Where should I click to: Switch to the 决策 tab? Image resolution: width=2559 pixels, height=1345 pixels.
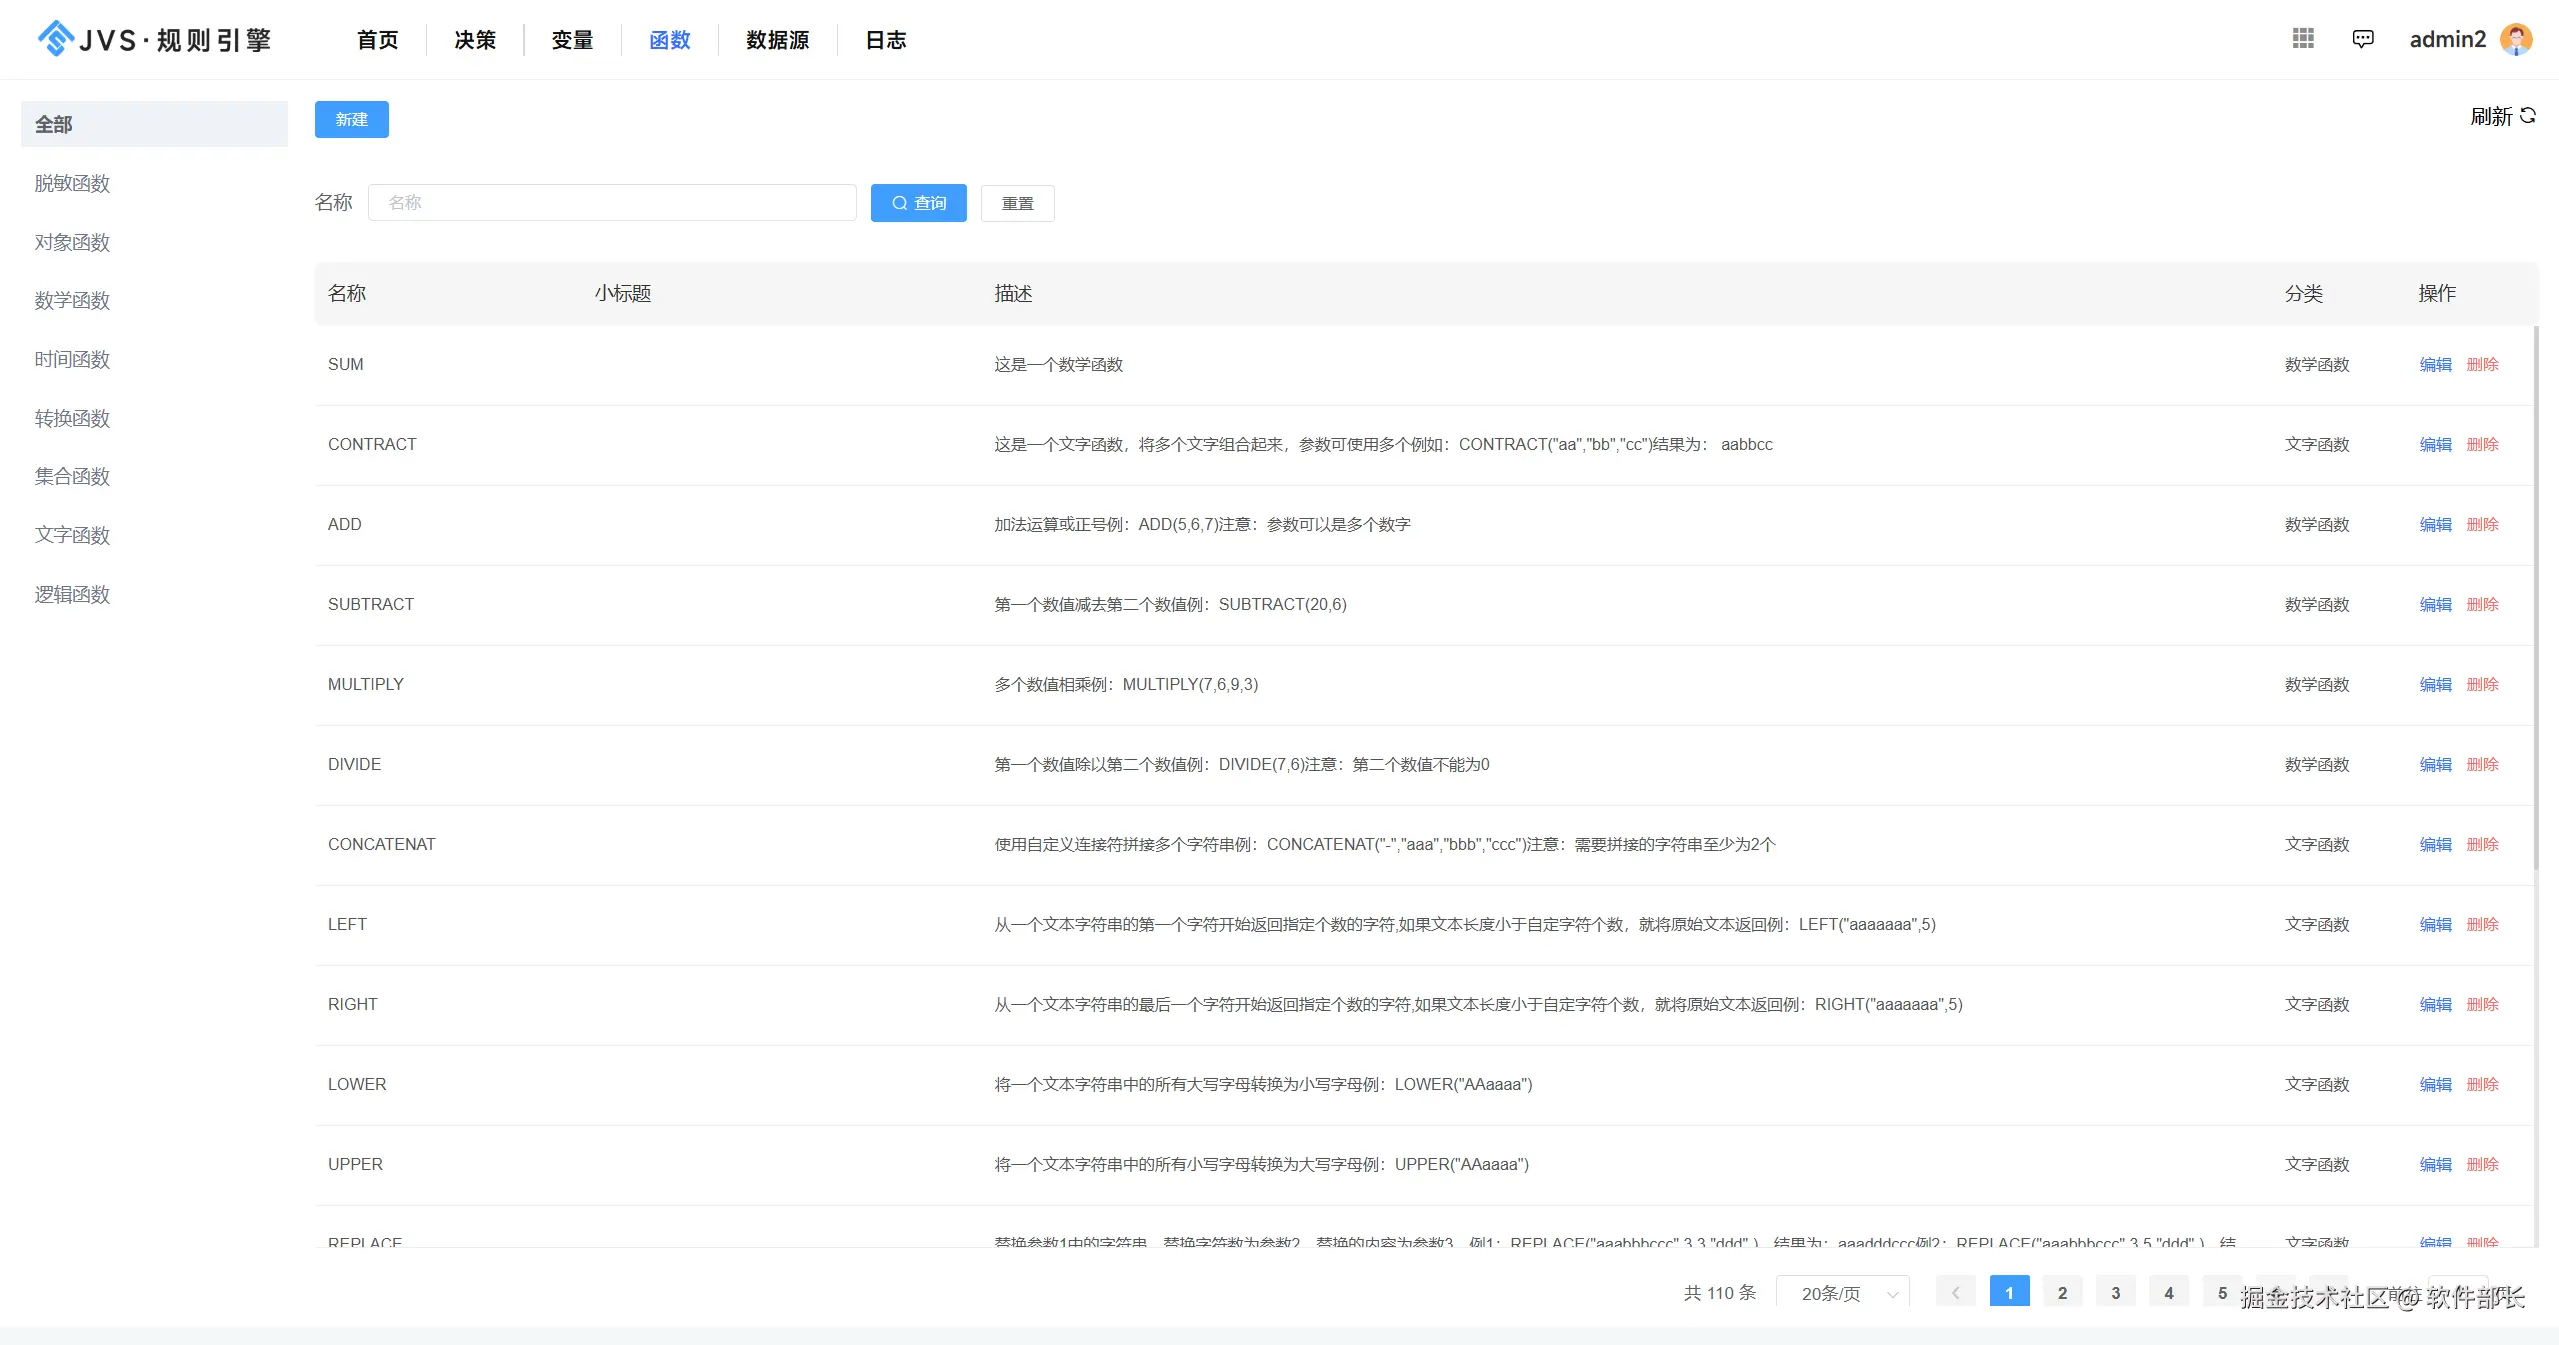pyautogui.click(x=475, y=40)
